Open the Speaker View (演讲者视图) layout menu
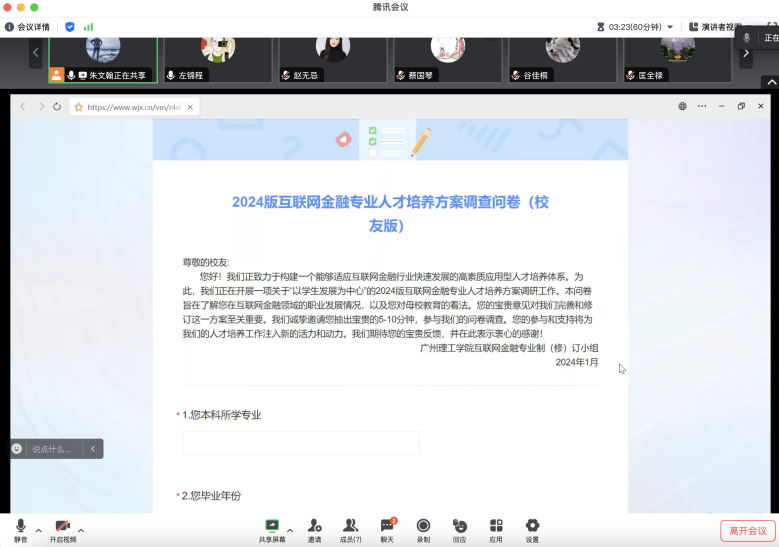The height and width of the screenshot is (547, 779). click(716, 27)
